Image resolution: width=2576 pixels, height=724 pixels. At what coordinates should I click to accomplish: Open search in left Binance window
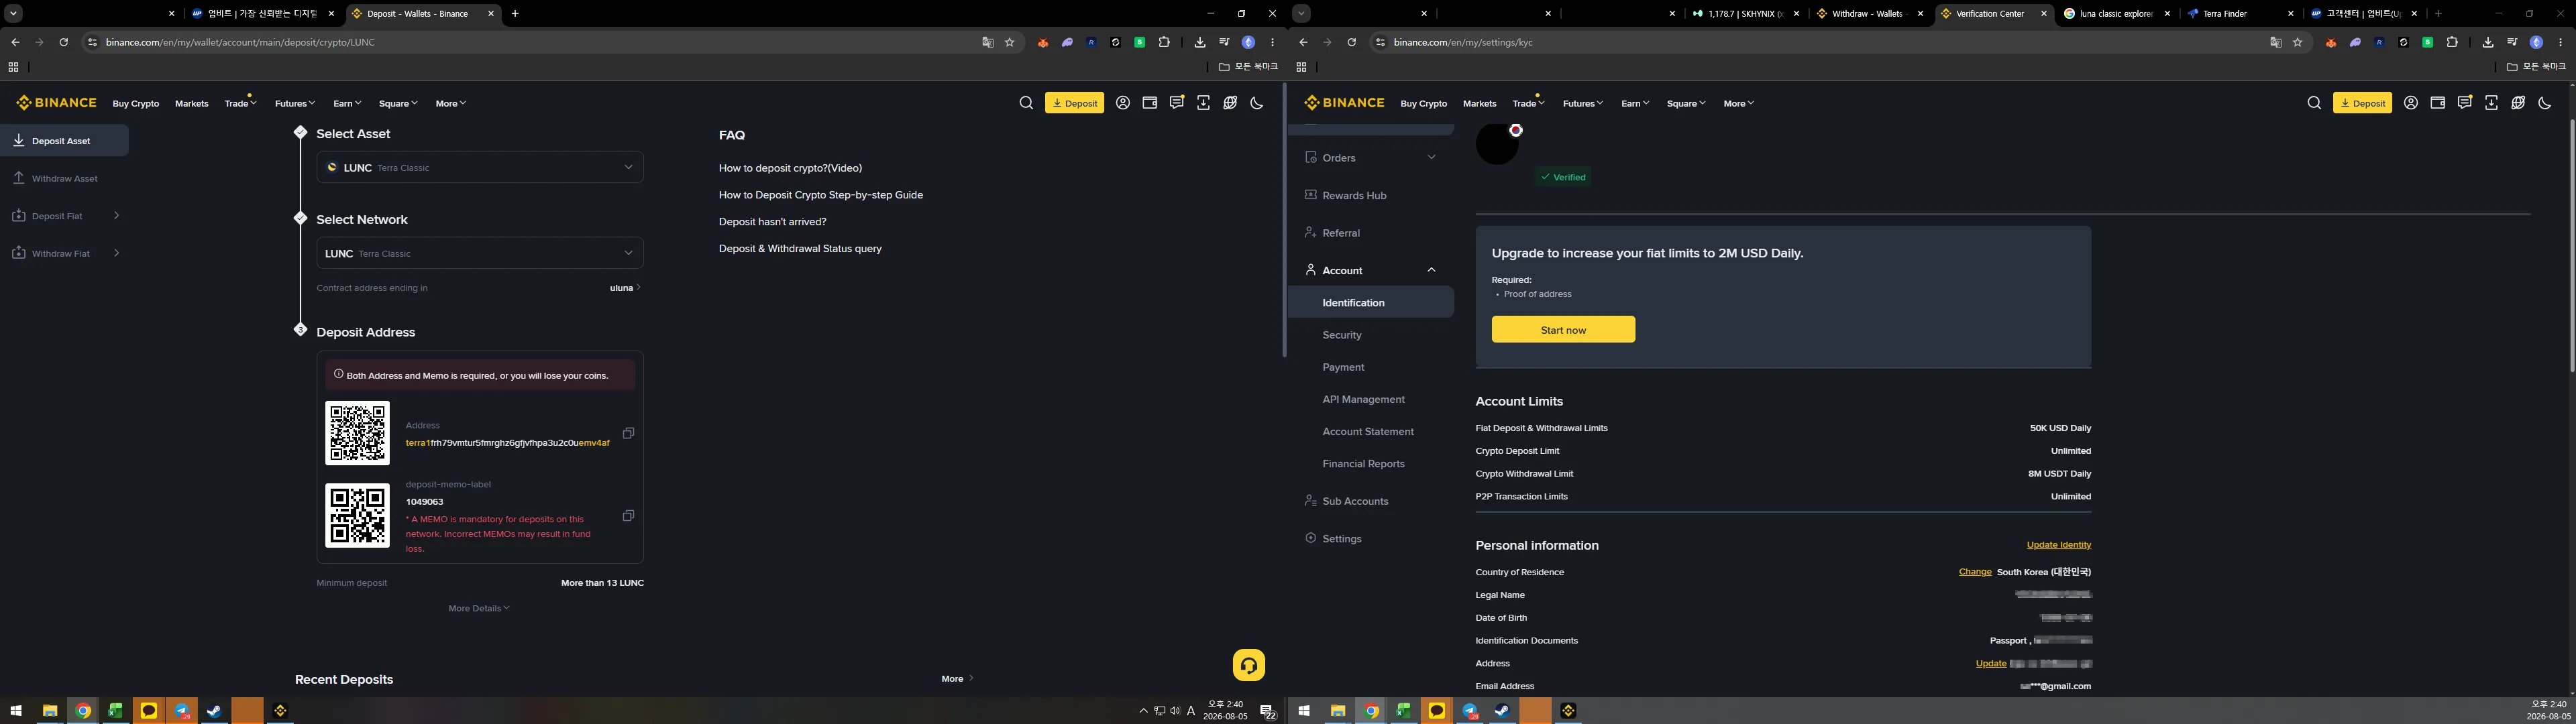(x=1026, y=103)
